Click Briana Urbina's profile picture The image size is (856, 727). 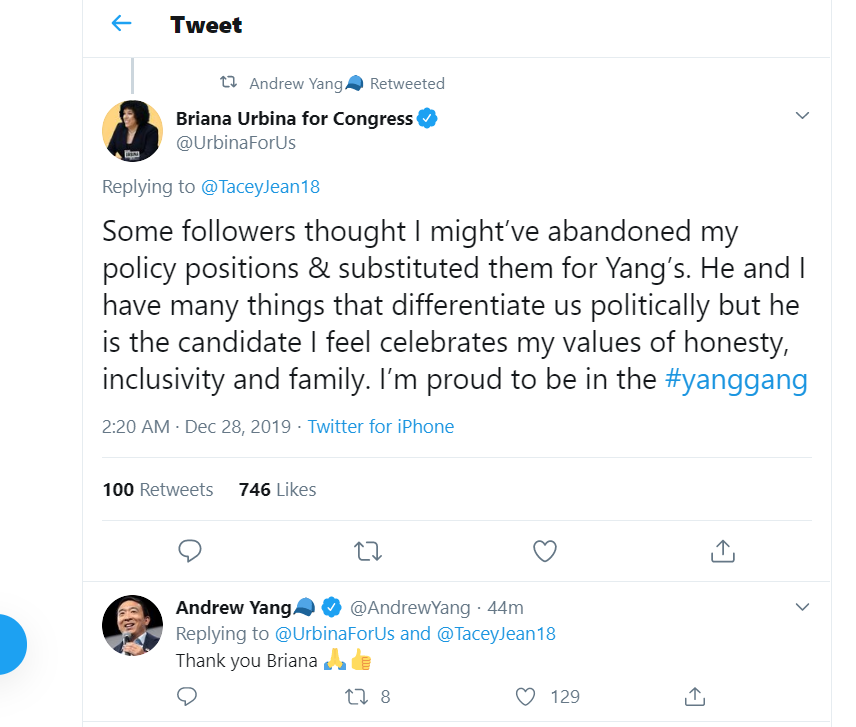coord(133,130)
